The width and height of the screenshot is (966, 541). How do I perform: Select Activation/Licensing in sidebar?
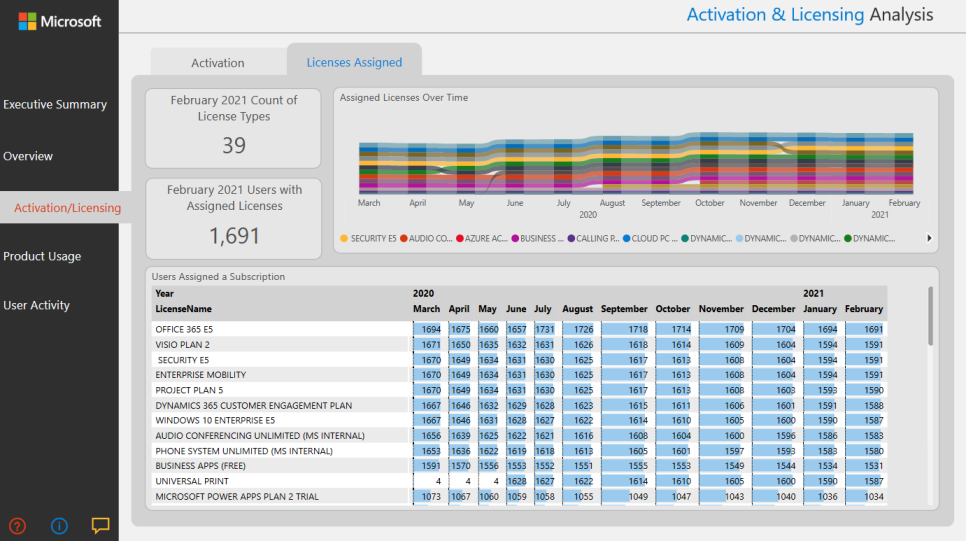point(67,208)
